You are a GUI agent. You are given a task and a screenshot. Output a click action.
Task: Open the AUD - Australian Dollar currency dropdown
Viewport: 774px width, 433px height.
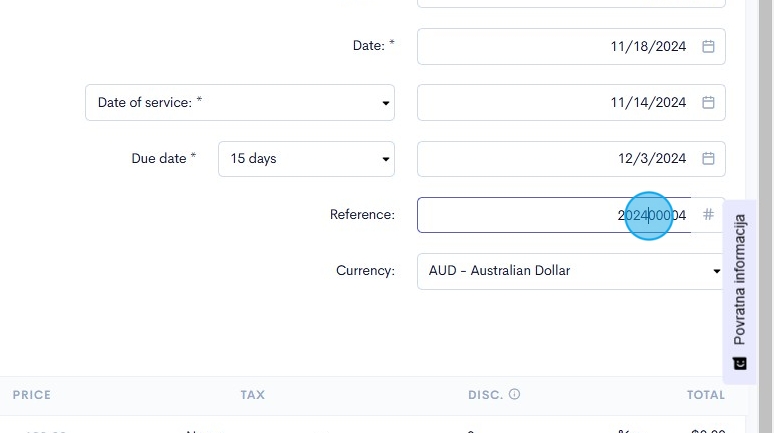(x=571, y=270)
